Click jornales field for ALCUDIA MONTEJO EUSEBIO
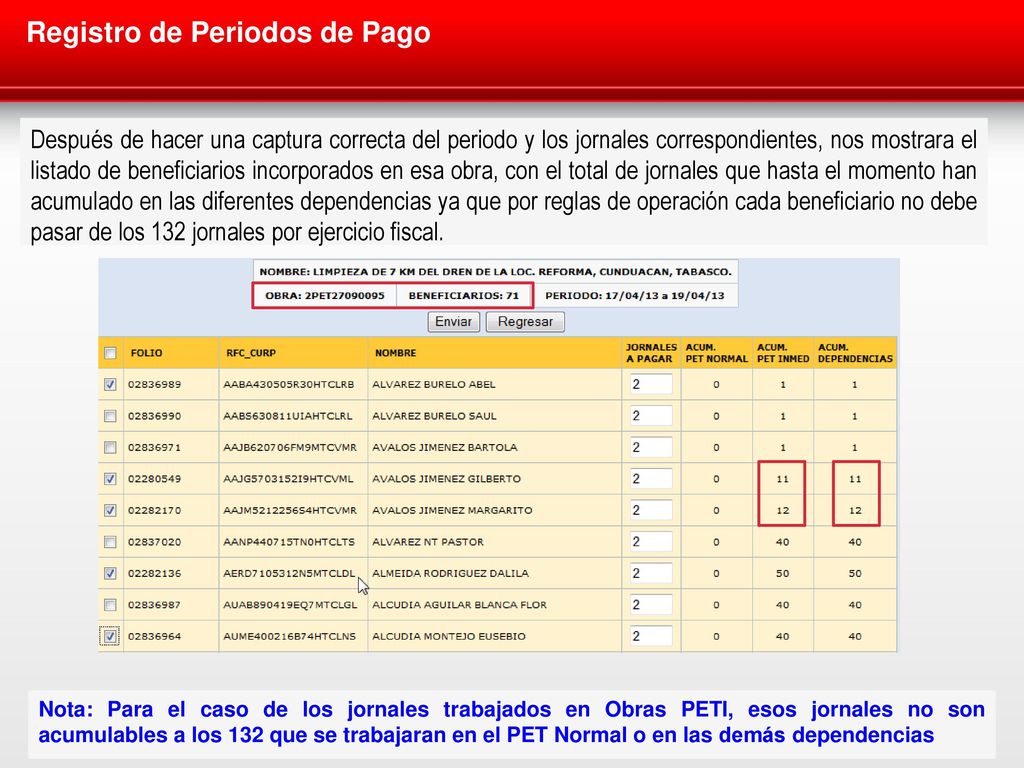1024x768 pixels. [651, 635]
